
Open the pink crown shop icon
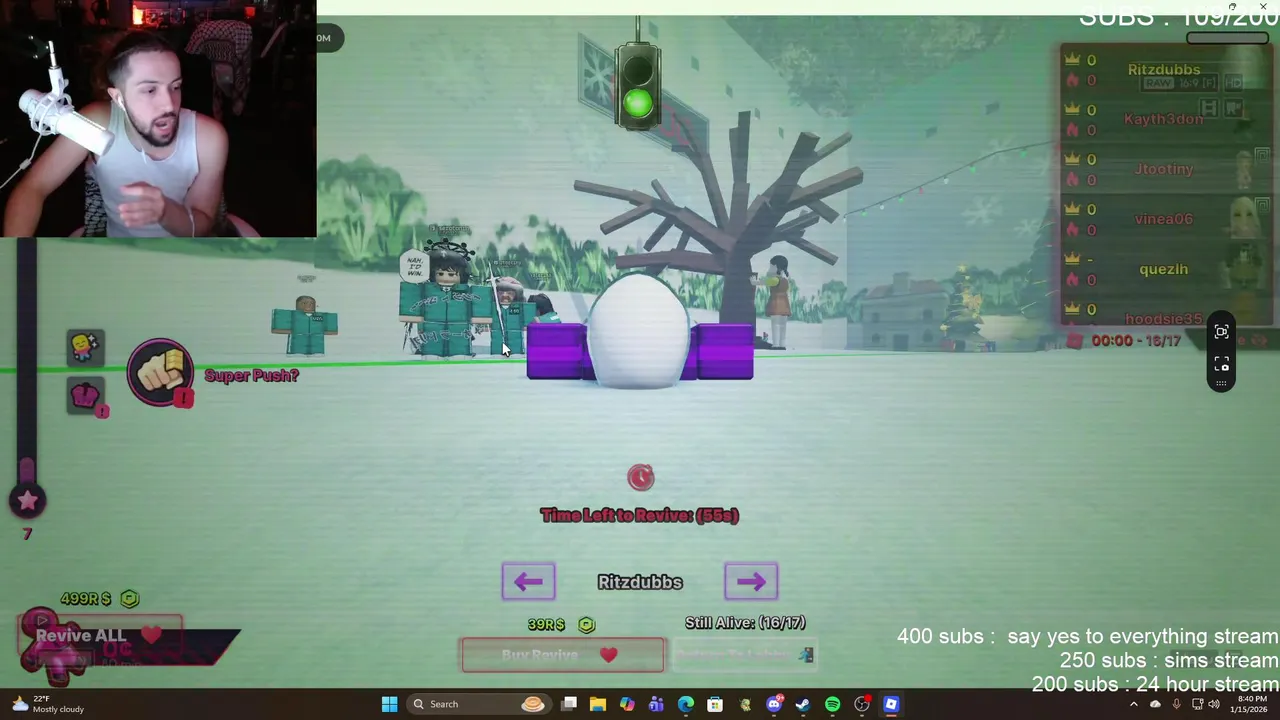pos(86,397)
